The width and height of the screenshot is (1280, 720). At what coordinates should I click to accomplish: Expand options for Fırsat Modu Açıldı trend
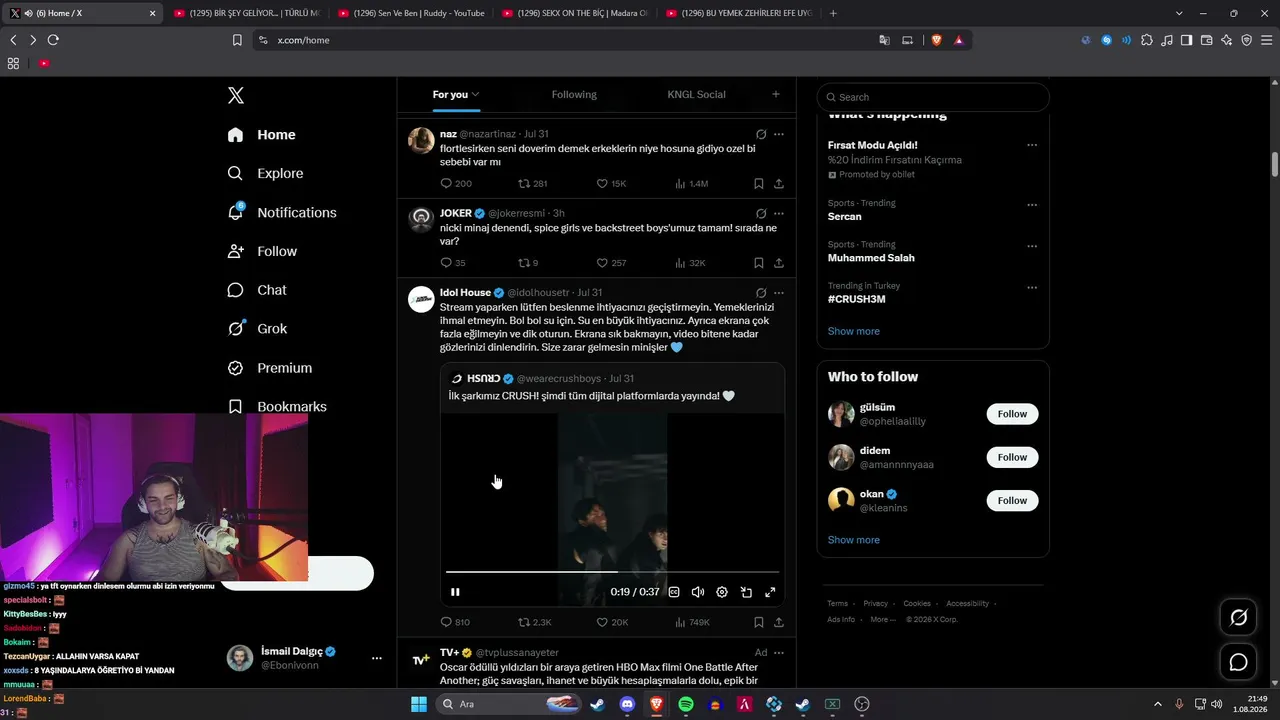pyautogui.click(x=1032, y=145)
